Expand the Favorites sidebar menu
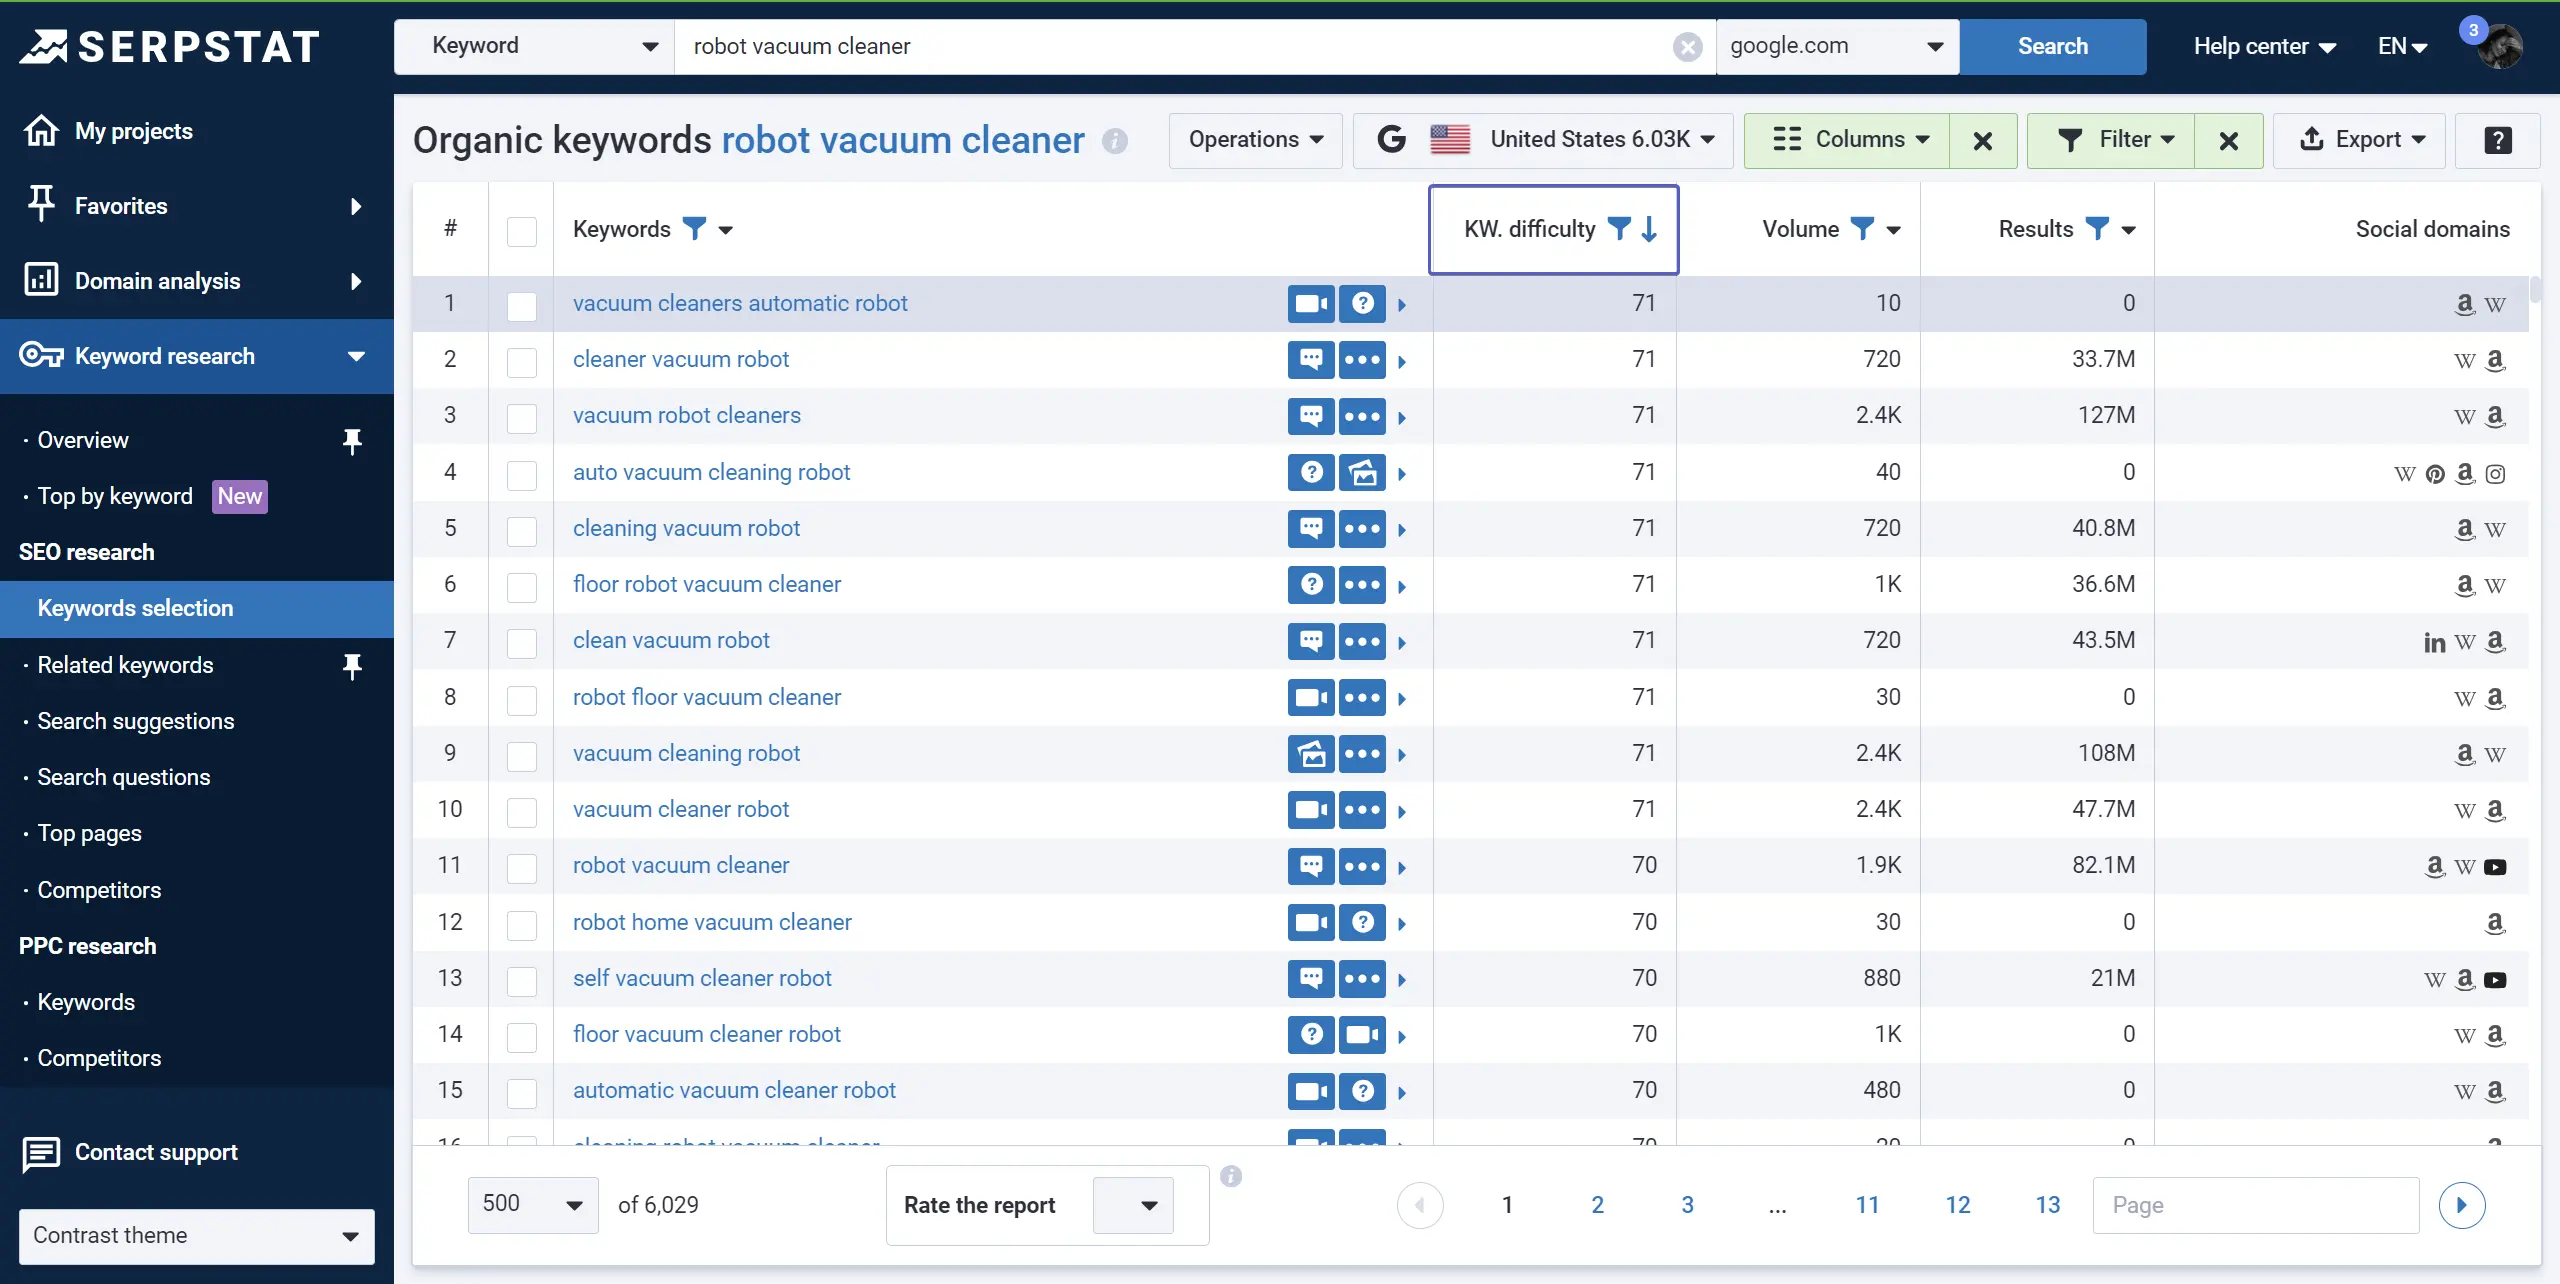Screen dimensions: 2560x1284 (x=197, y=206)
